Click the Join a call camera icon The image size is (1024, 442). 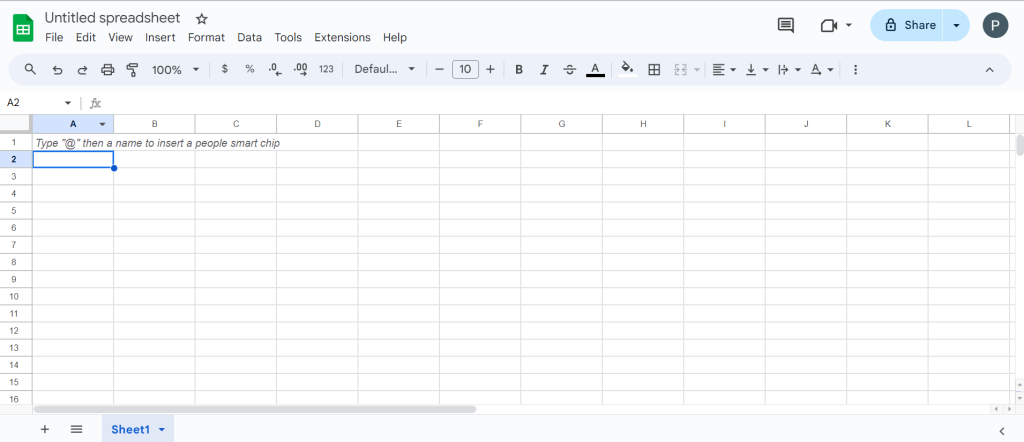click(829, 25)
